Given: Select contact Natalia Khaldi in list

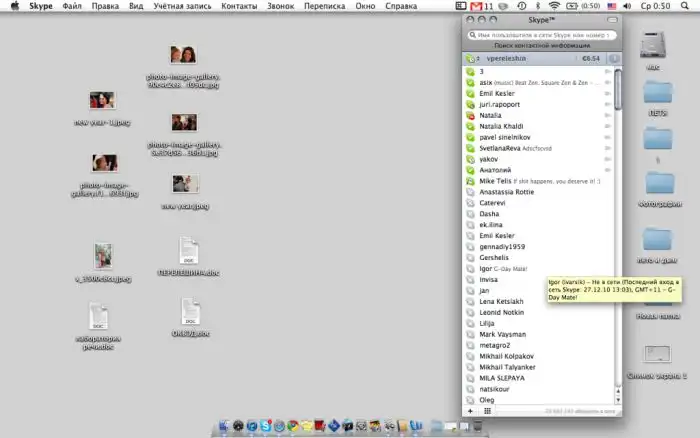Looking at the screenshot, I should point(505,127).
